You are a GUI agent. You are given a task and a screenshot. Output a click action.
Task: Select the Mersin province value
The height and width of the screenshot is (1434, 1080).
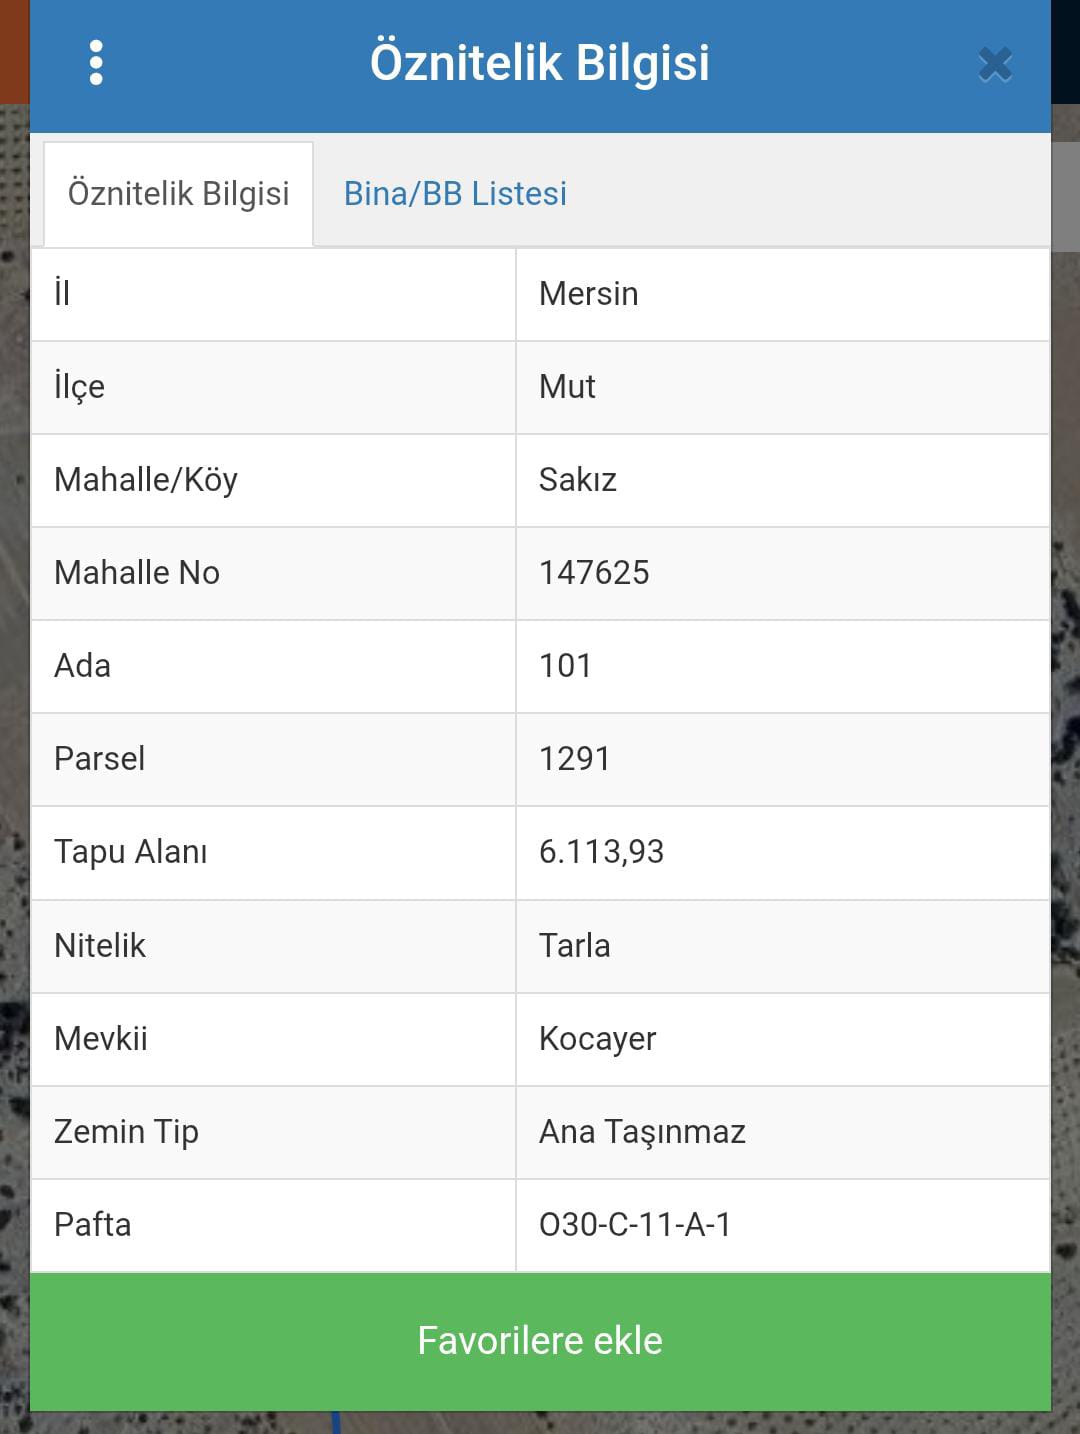point(588,294)
